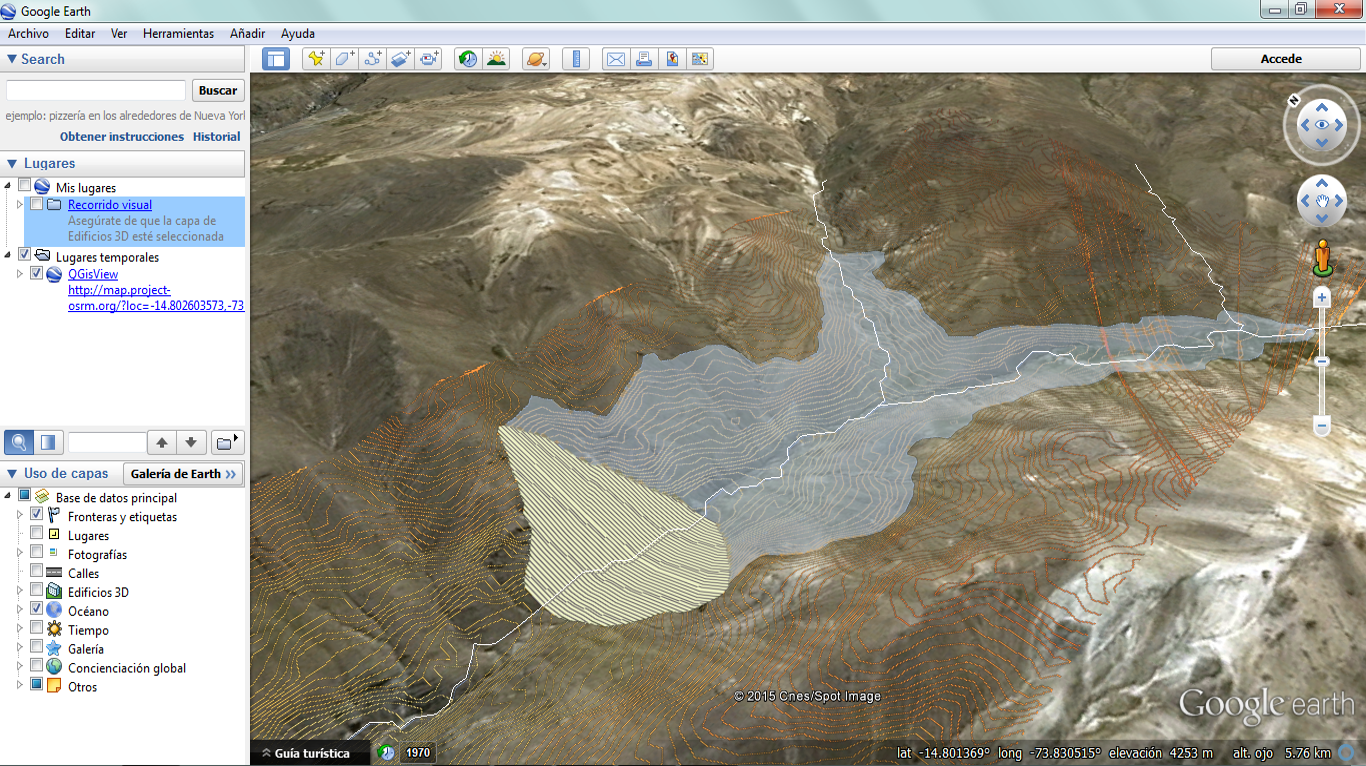Click the magnifier search-places button
Screen dimensions: 1366x766
(x=19, y=442)
